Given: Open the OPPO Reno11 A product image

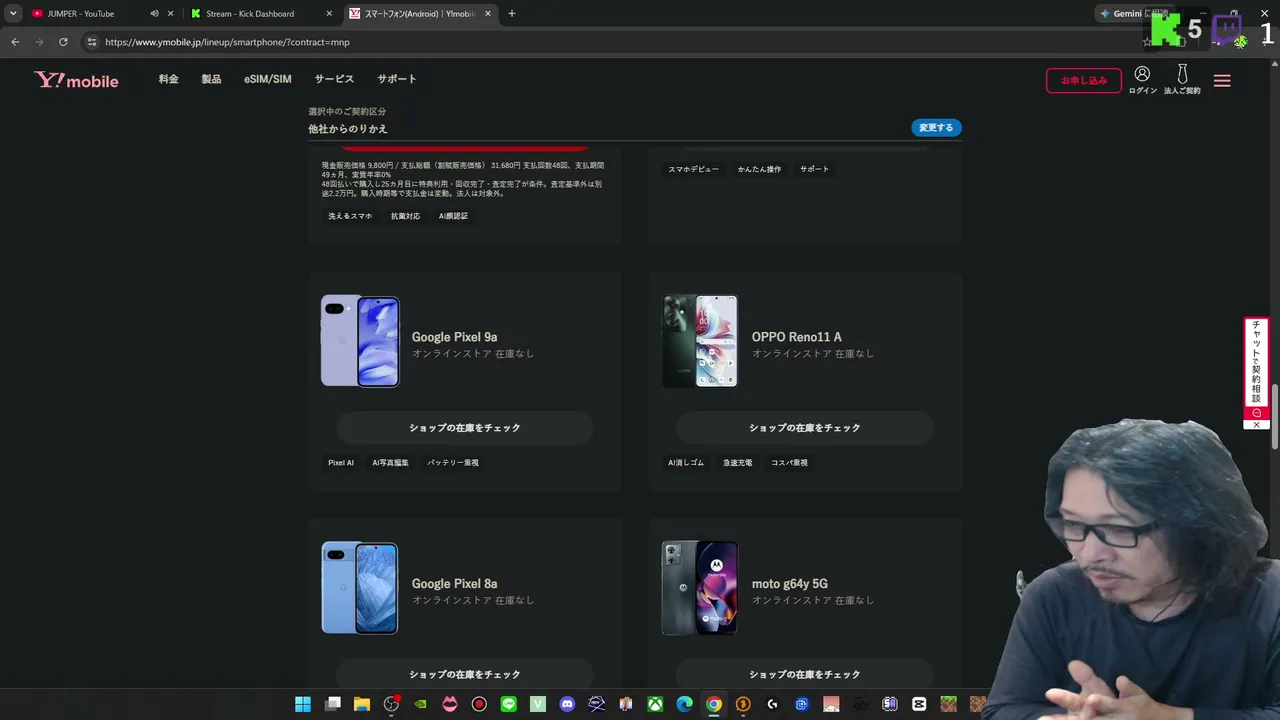Looking at the screenshot, I should click(x=700, y=341).
